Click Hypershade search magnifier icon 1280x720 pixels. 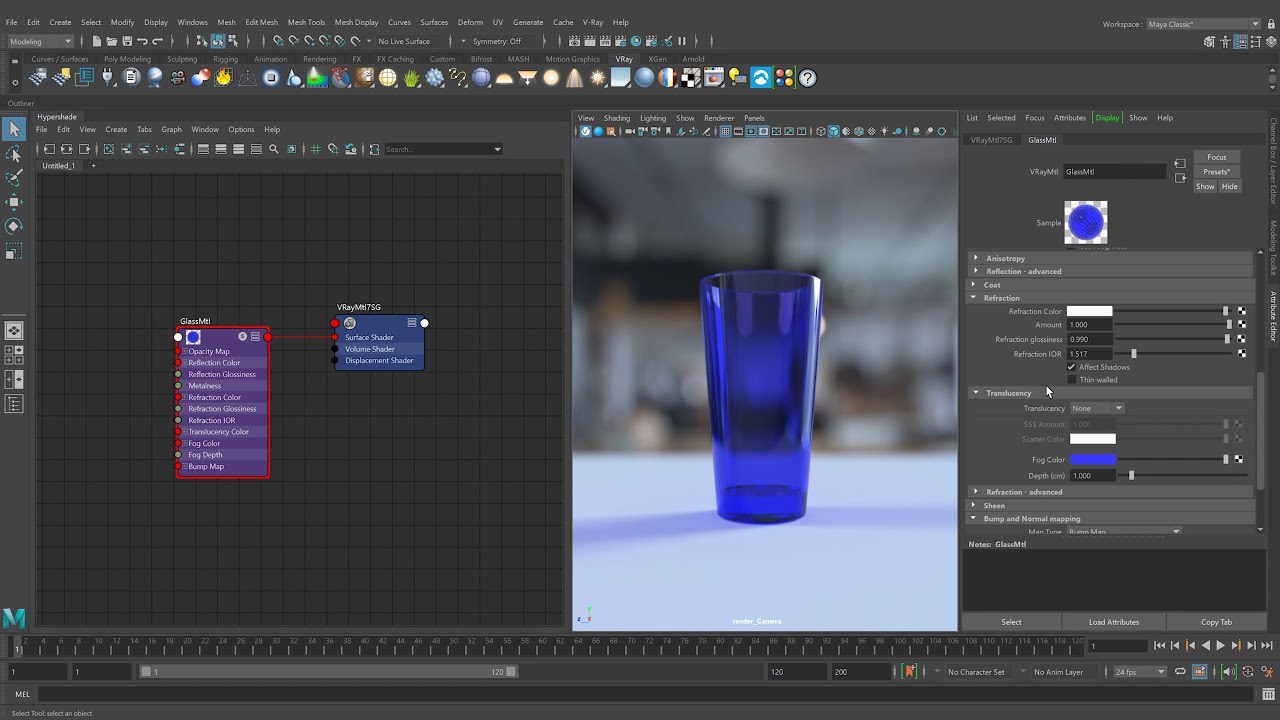tap(273, 149)
